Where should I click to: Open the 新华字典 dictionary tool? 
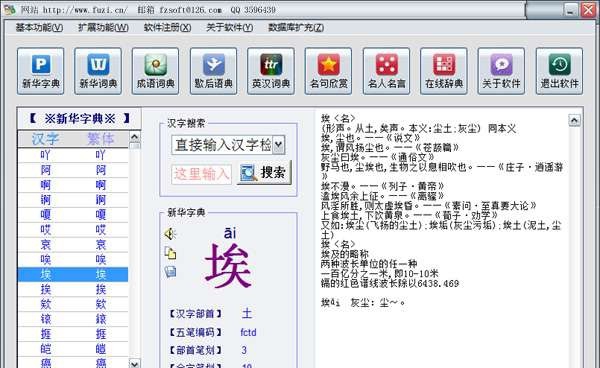(41, 71)
